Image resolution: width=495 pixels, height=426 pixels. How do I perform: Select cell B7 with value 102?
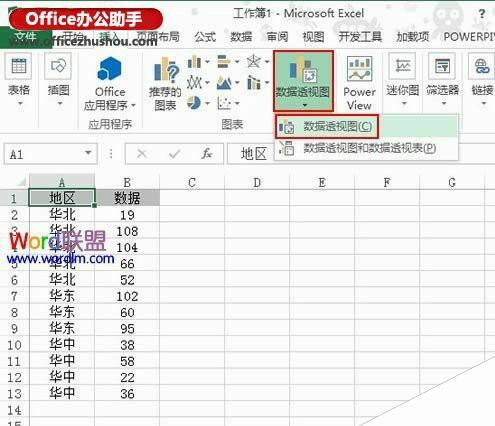[127, 296]
